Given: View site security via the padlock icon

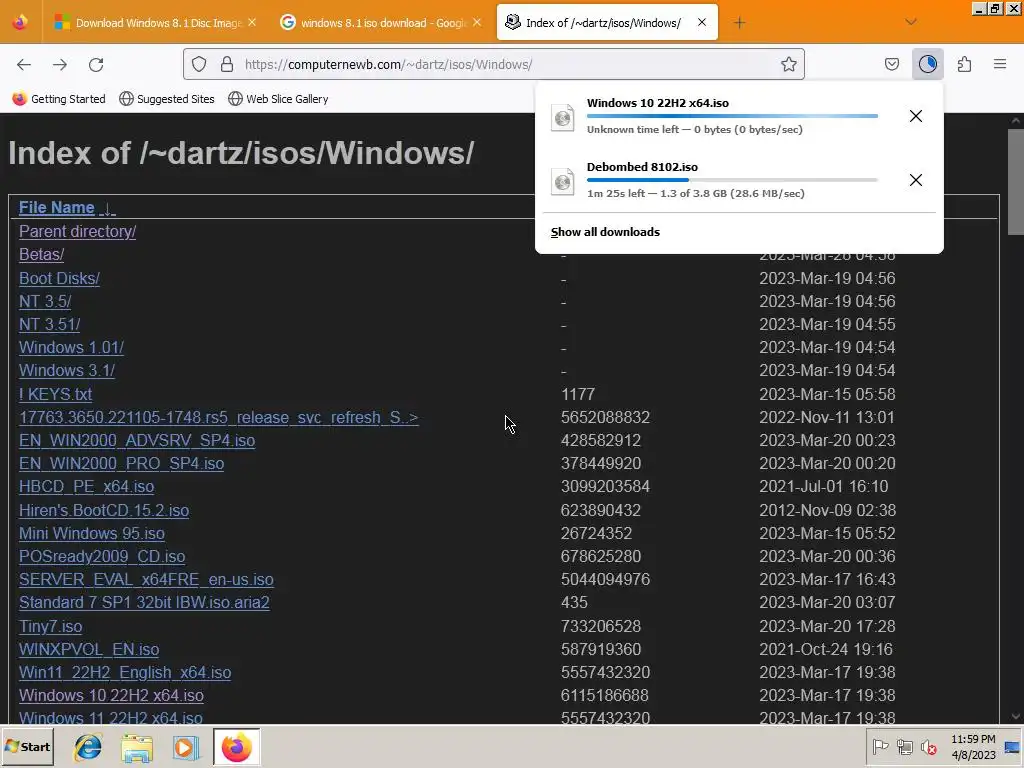Looking at the screenshot, I should coord(227,64).
